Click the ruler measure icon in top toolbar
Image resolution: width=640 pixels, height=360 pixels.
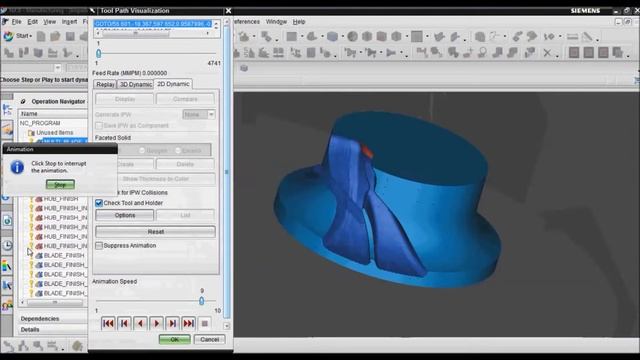[x=572, y=37]
